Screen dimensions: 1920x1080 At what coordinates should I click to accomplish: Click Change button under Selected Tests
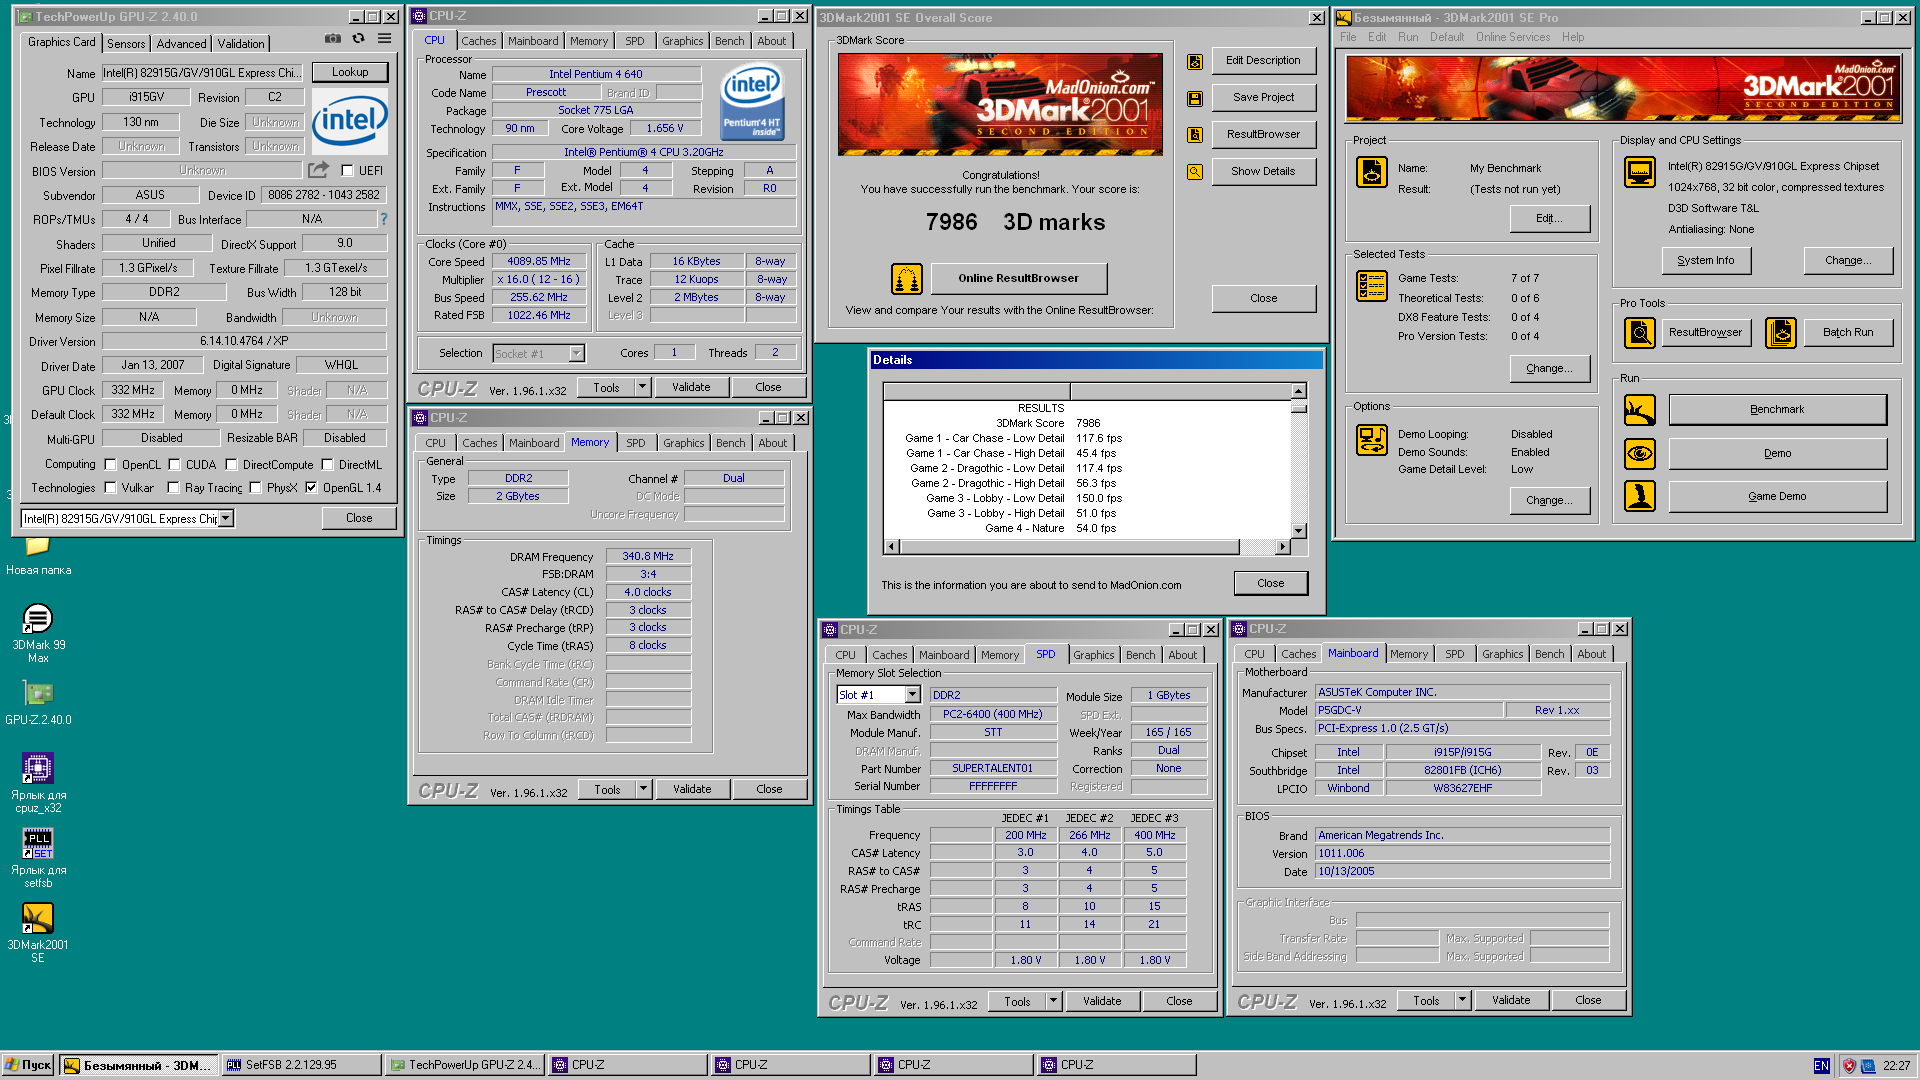point(1549,368)
